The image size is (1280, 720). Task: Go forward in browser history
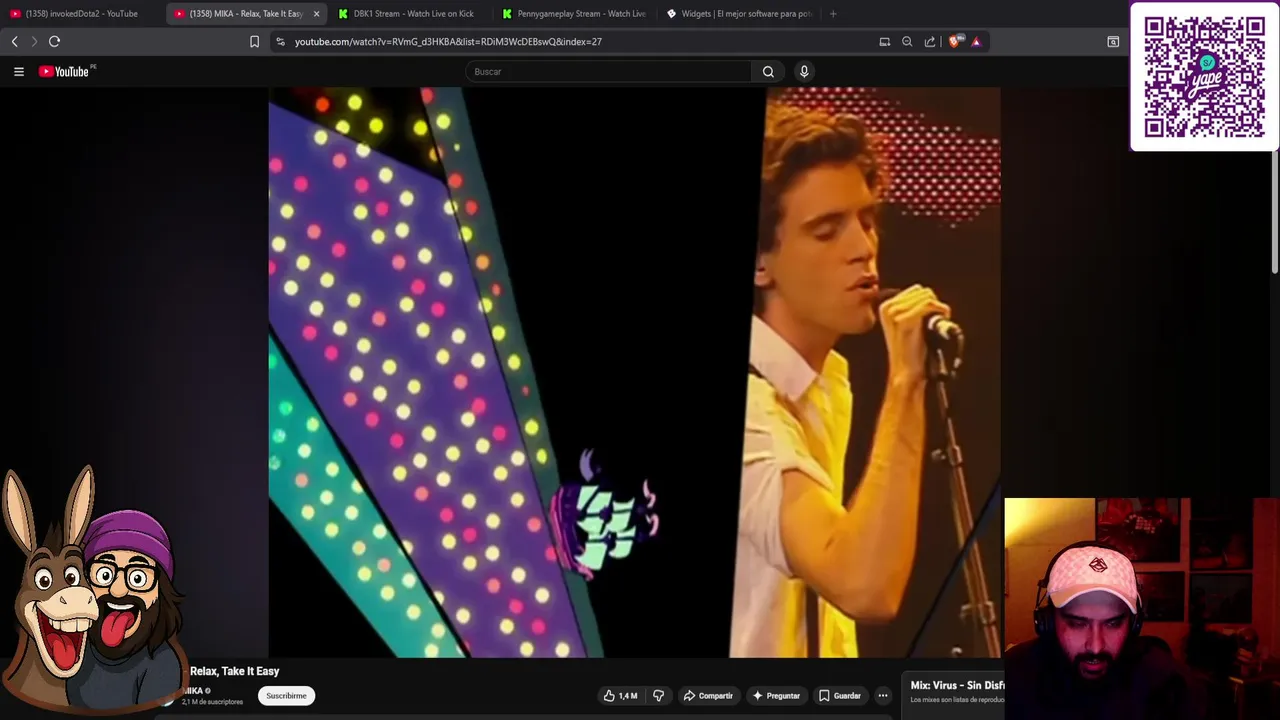34,41
